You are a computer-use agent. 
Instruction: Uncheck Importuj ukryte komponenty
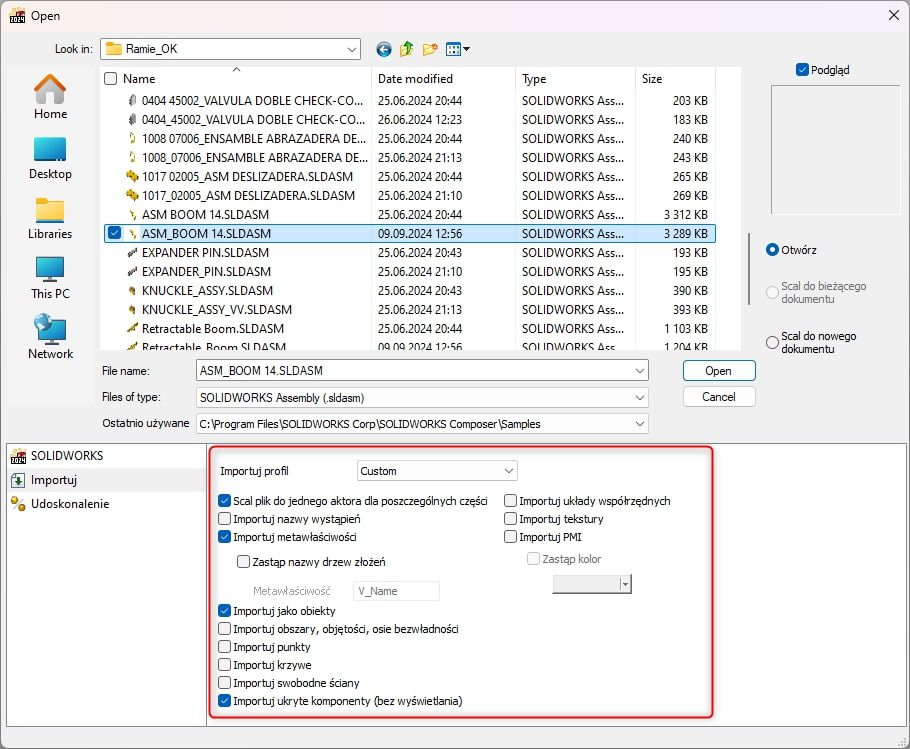225,700
